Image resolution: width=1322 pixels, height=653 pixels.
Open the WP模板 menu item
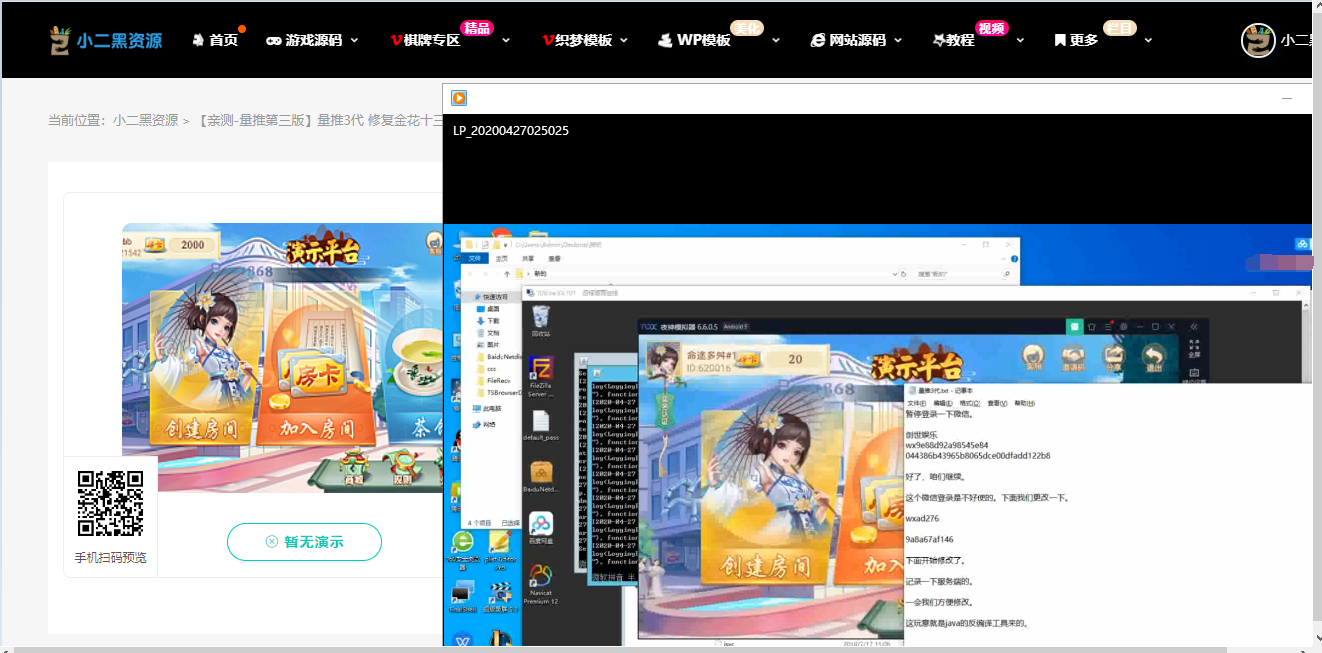click(694, 40)
